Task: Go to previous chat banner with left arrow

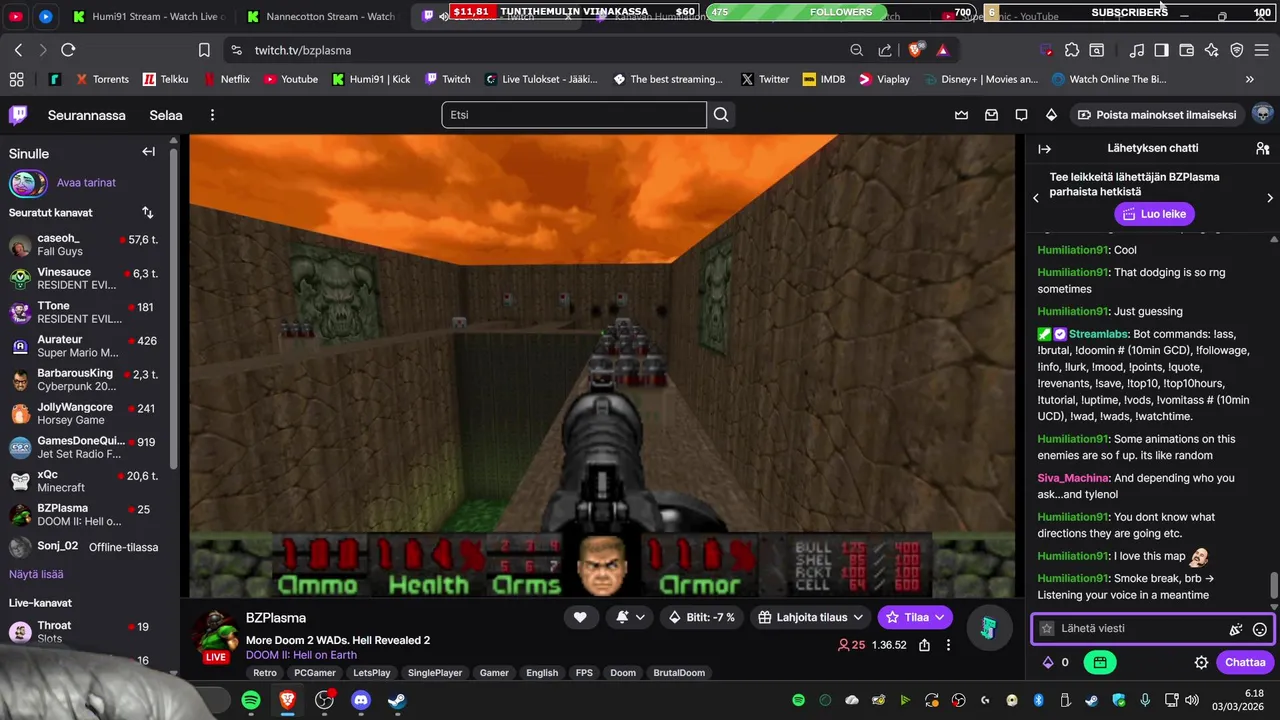Action: point(1036,198)
